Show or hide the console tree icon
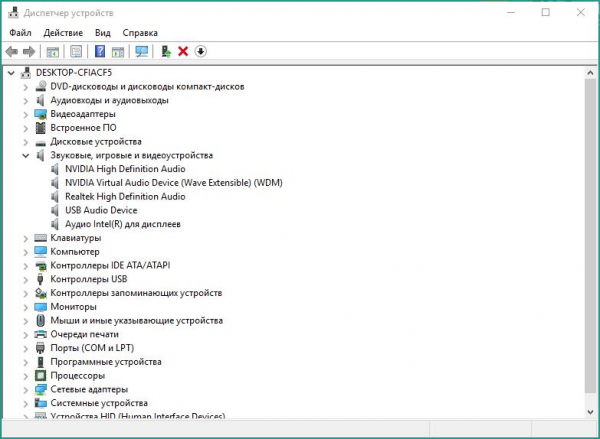This screenshot has width=600, height=439. click(x=52, y=51)
